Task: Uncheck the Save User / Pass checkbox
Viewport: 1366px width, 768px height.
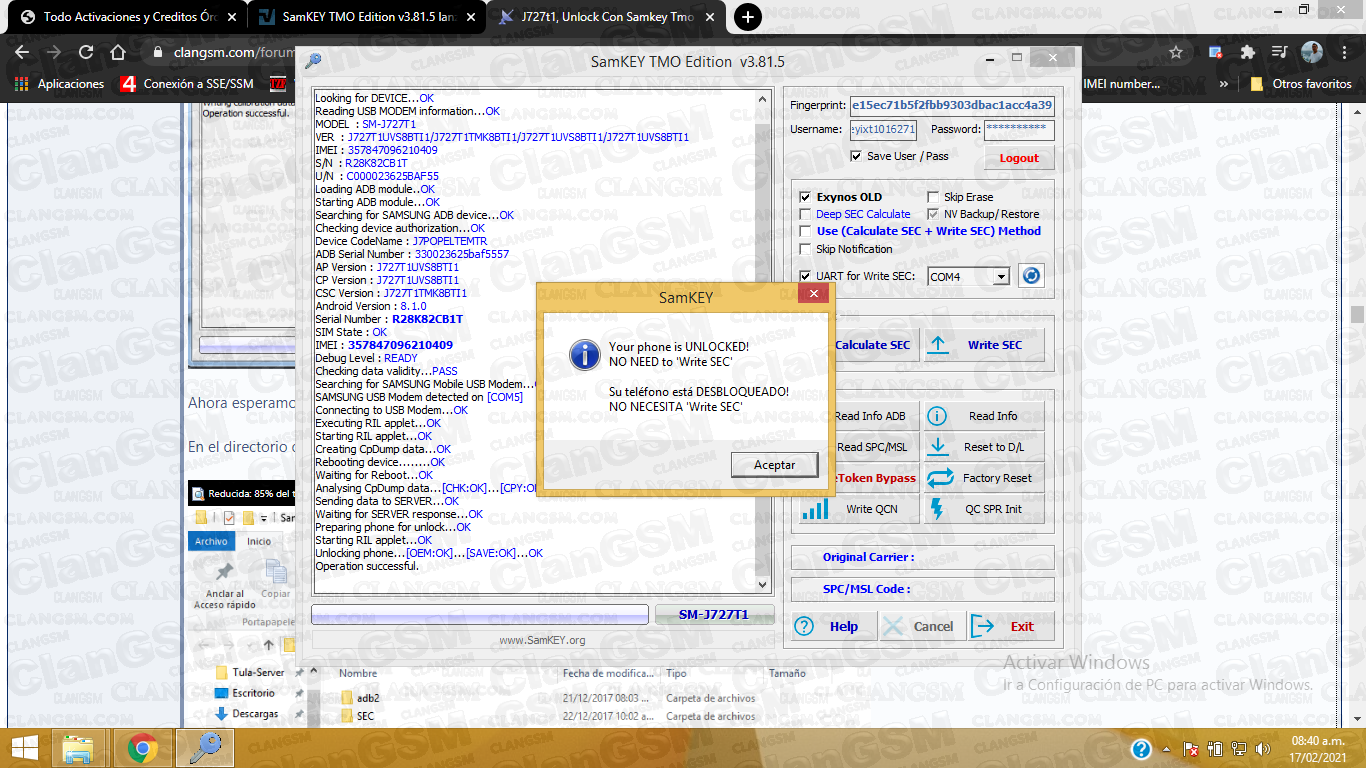Action: click(x=855, y=156)
